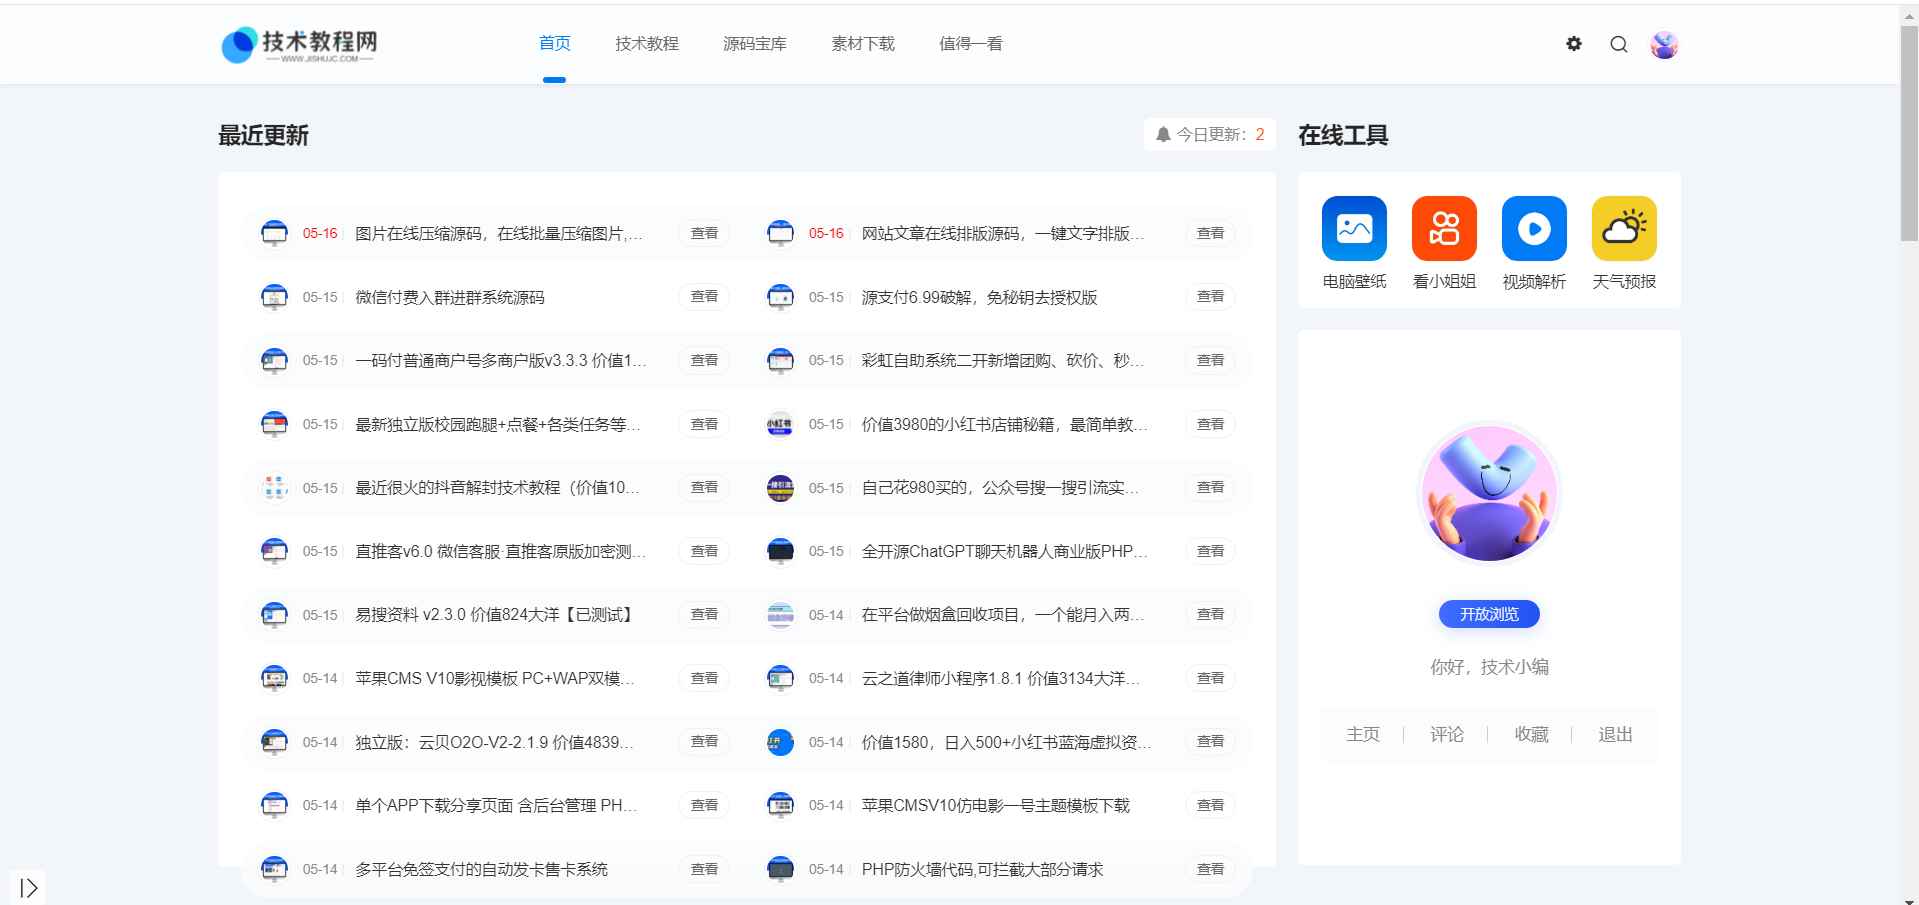The width and height of the screenshot is (1919, 905).
Task: Open the 视频解析 video parser icon
Action: [1534, 229]
